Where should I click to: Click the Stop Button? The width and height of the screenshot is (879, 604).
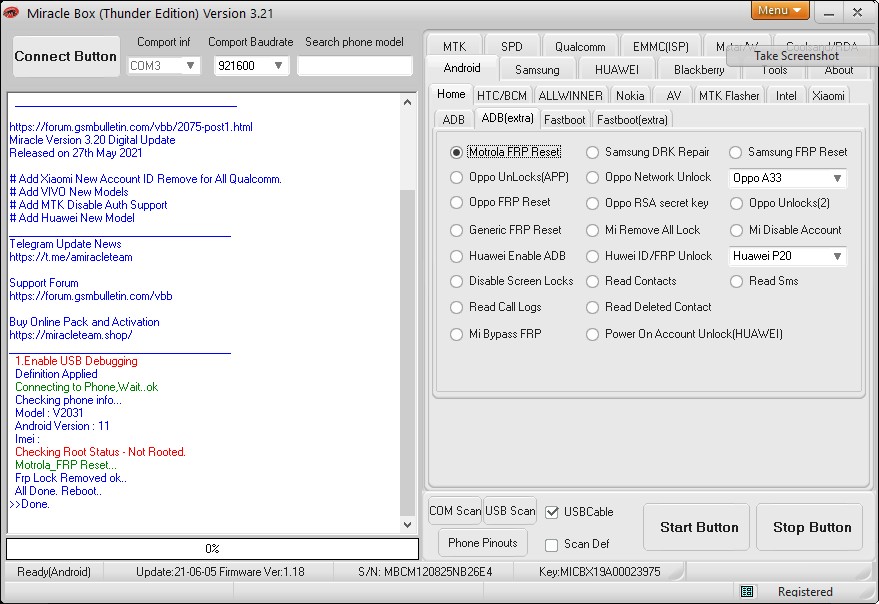[x=809, y=527]
